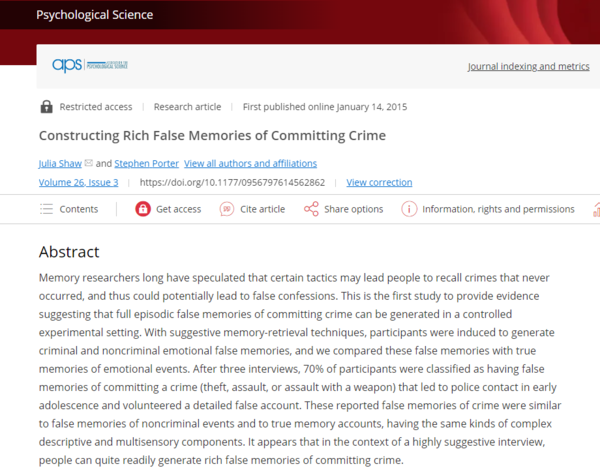
Task: Open the Contents list icon
Action: (x=46, y=209)
